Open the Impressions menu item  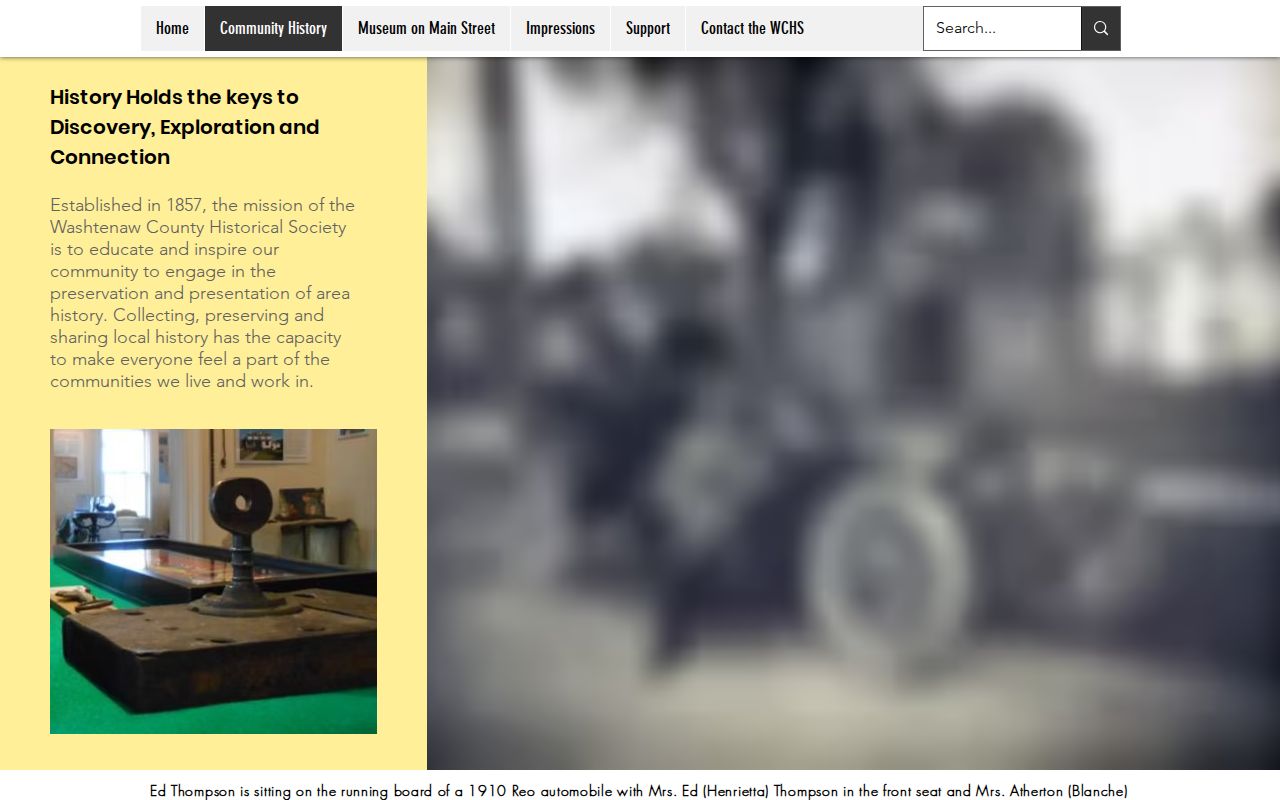coord(560,28)
